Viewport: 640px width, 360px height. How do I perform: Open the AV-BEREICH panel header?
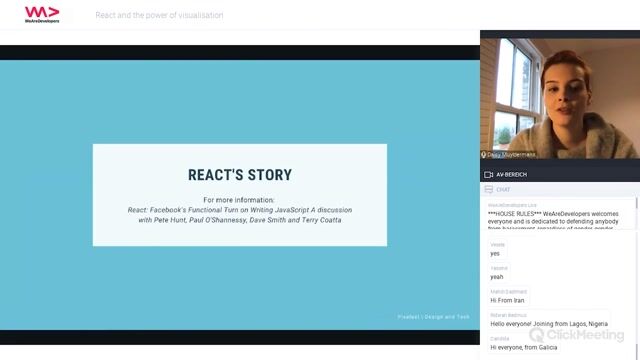point(560,174)
